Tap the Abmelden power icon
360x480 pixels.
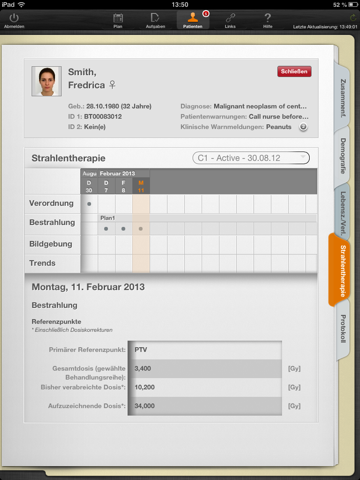(14, 18)
